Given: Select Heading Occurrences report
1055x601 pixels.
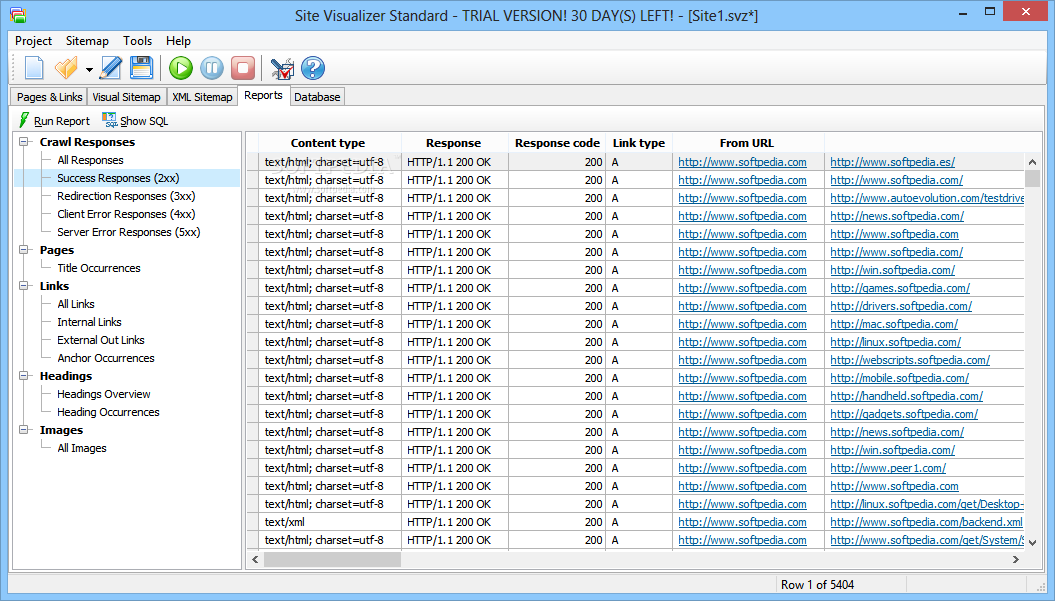Looking at the screenshot, I should point(108,412).
